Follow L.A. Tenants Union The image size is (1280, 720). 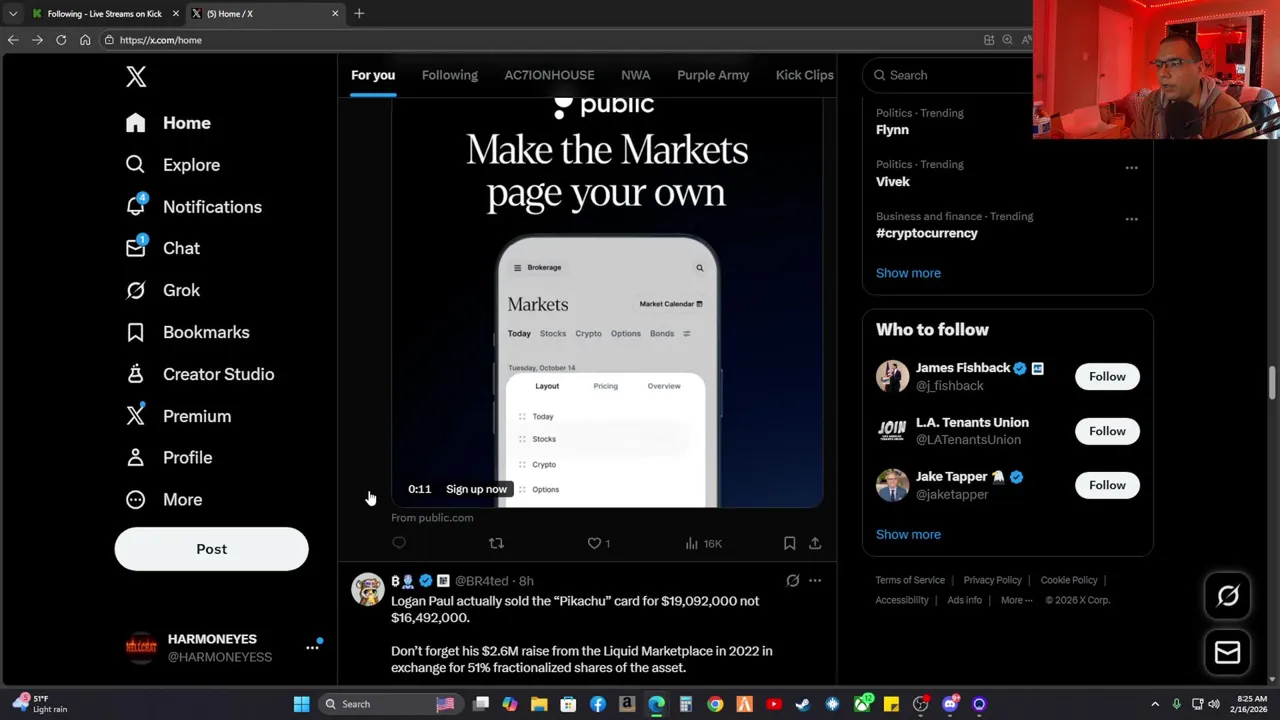(1107, 431)
